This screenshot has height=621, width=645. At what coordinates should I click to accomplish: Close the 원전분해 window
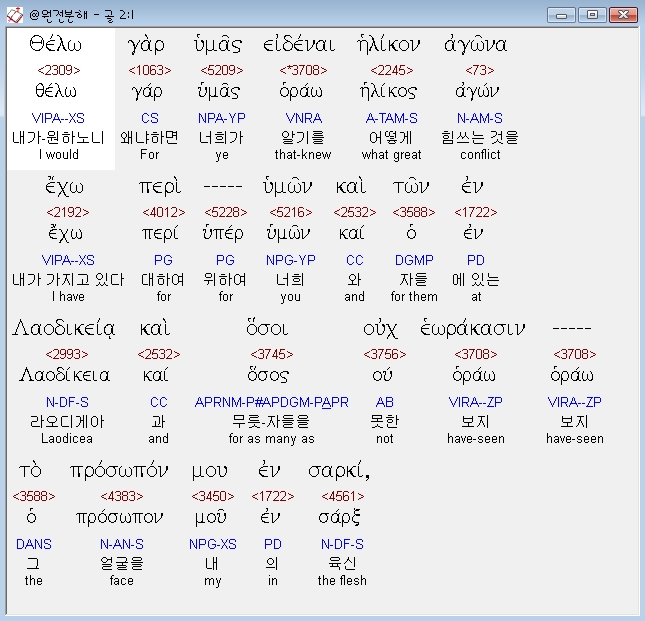click(623, 15)
